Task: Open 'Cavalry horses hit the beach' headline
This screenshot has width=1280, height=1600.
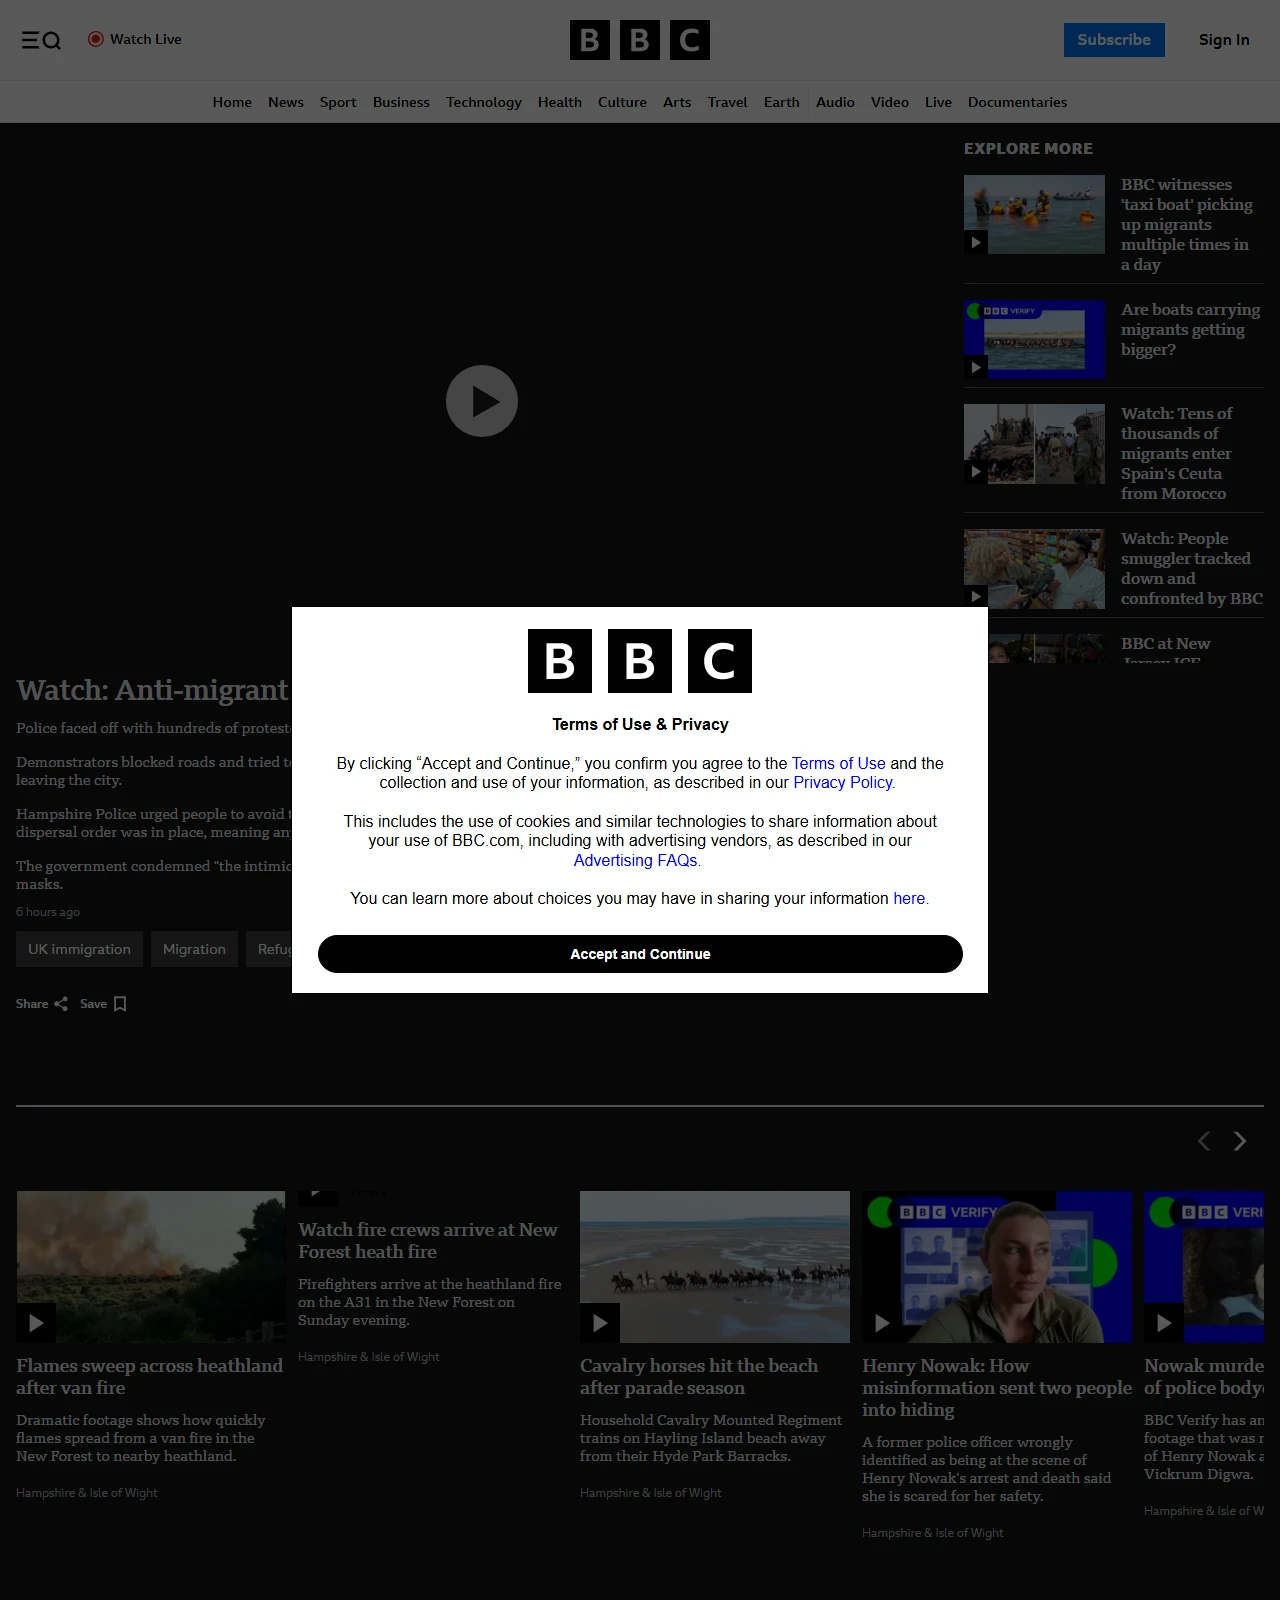Action: (699, 1377)
